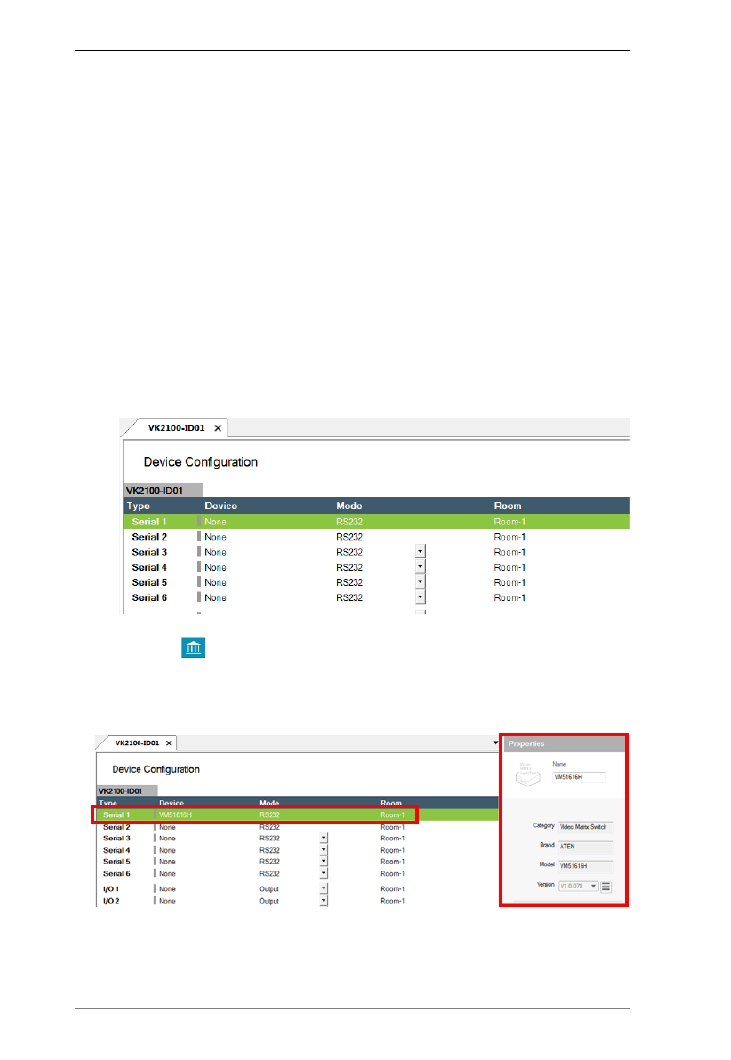Click gray VK2100-ID01 label above second figure's table
Screen dimensions: 731x1060
(x=127, y=790)
